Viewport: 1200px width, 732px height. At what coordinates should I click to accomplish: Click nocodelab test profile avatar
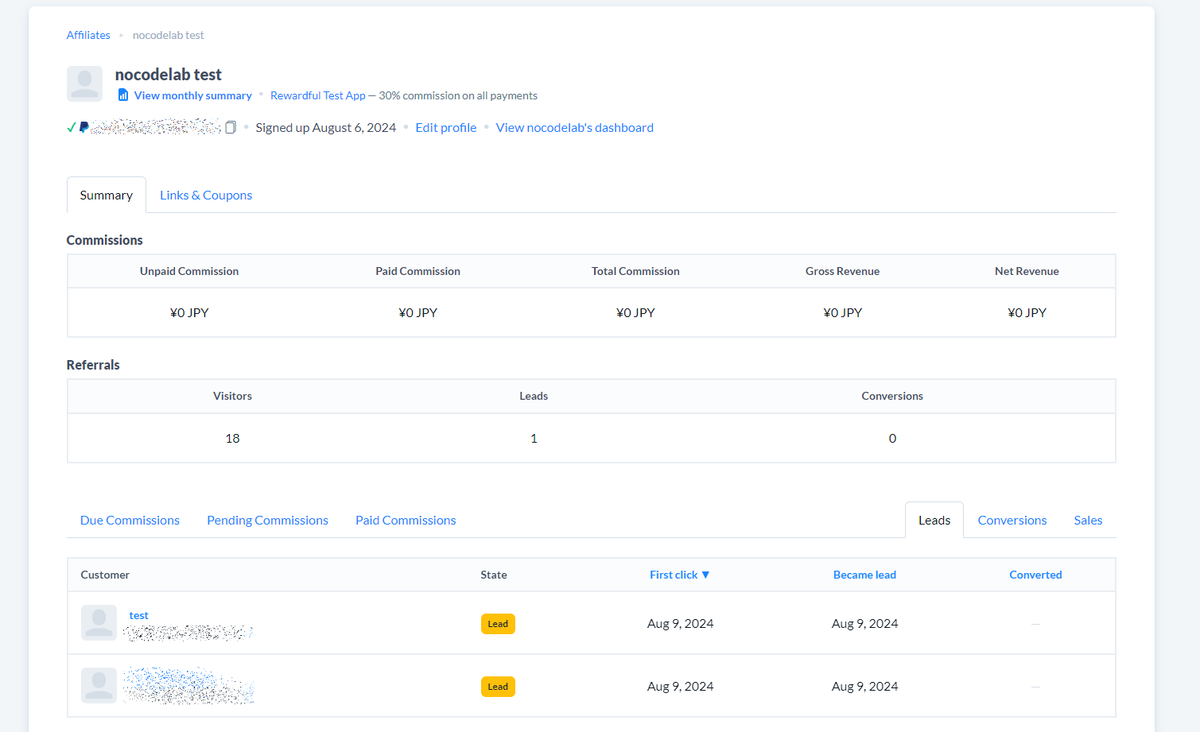tap(85, 84)
